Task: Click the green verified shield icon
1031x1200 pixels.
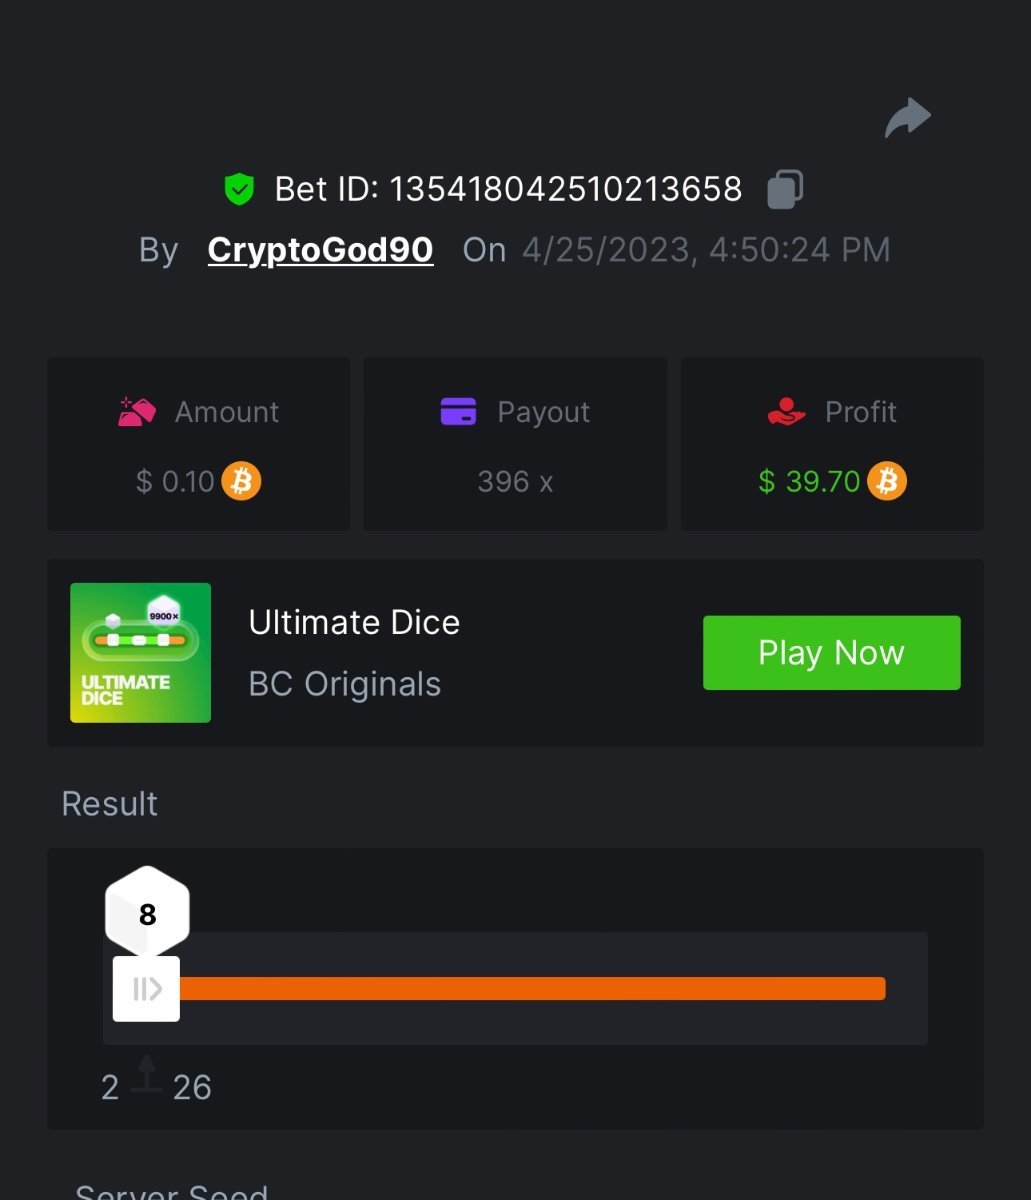Action: (x=239, y=189)
